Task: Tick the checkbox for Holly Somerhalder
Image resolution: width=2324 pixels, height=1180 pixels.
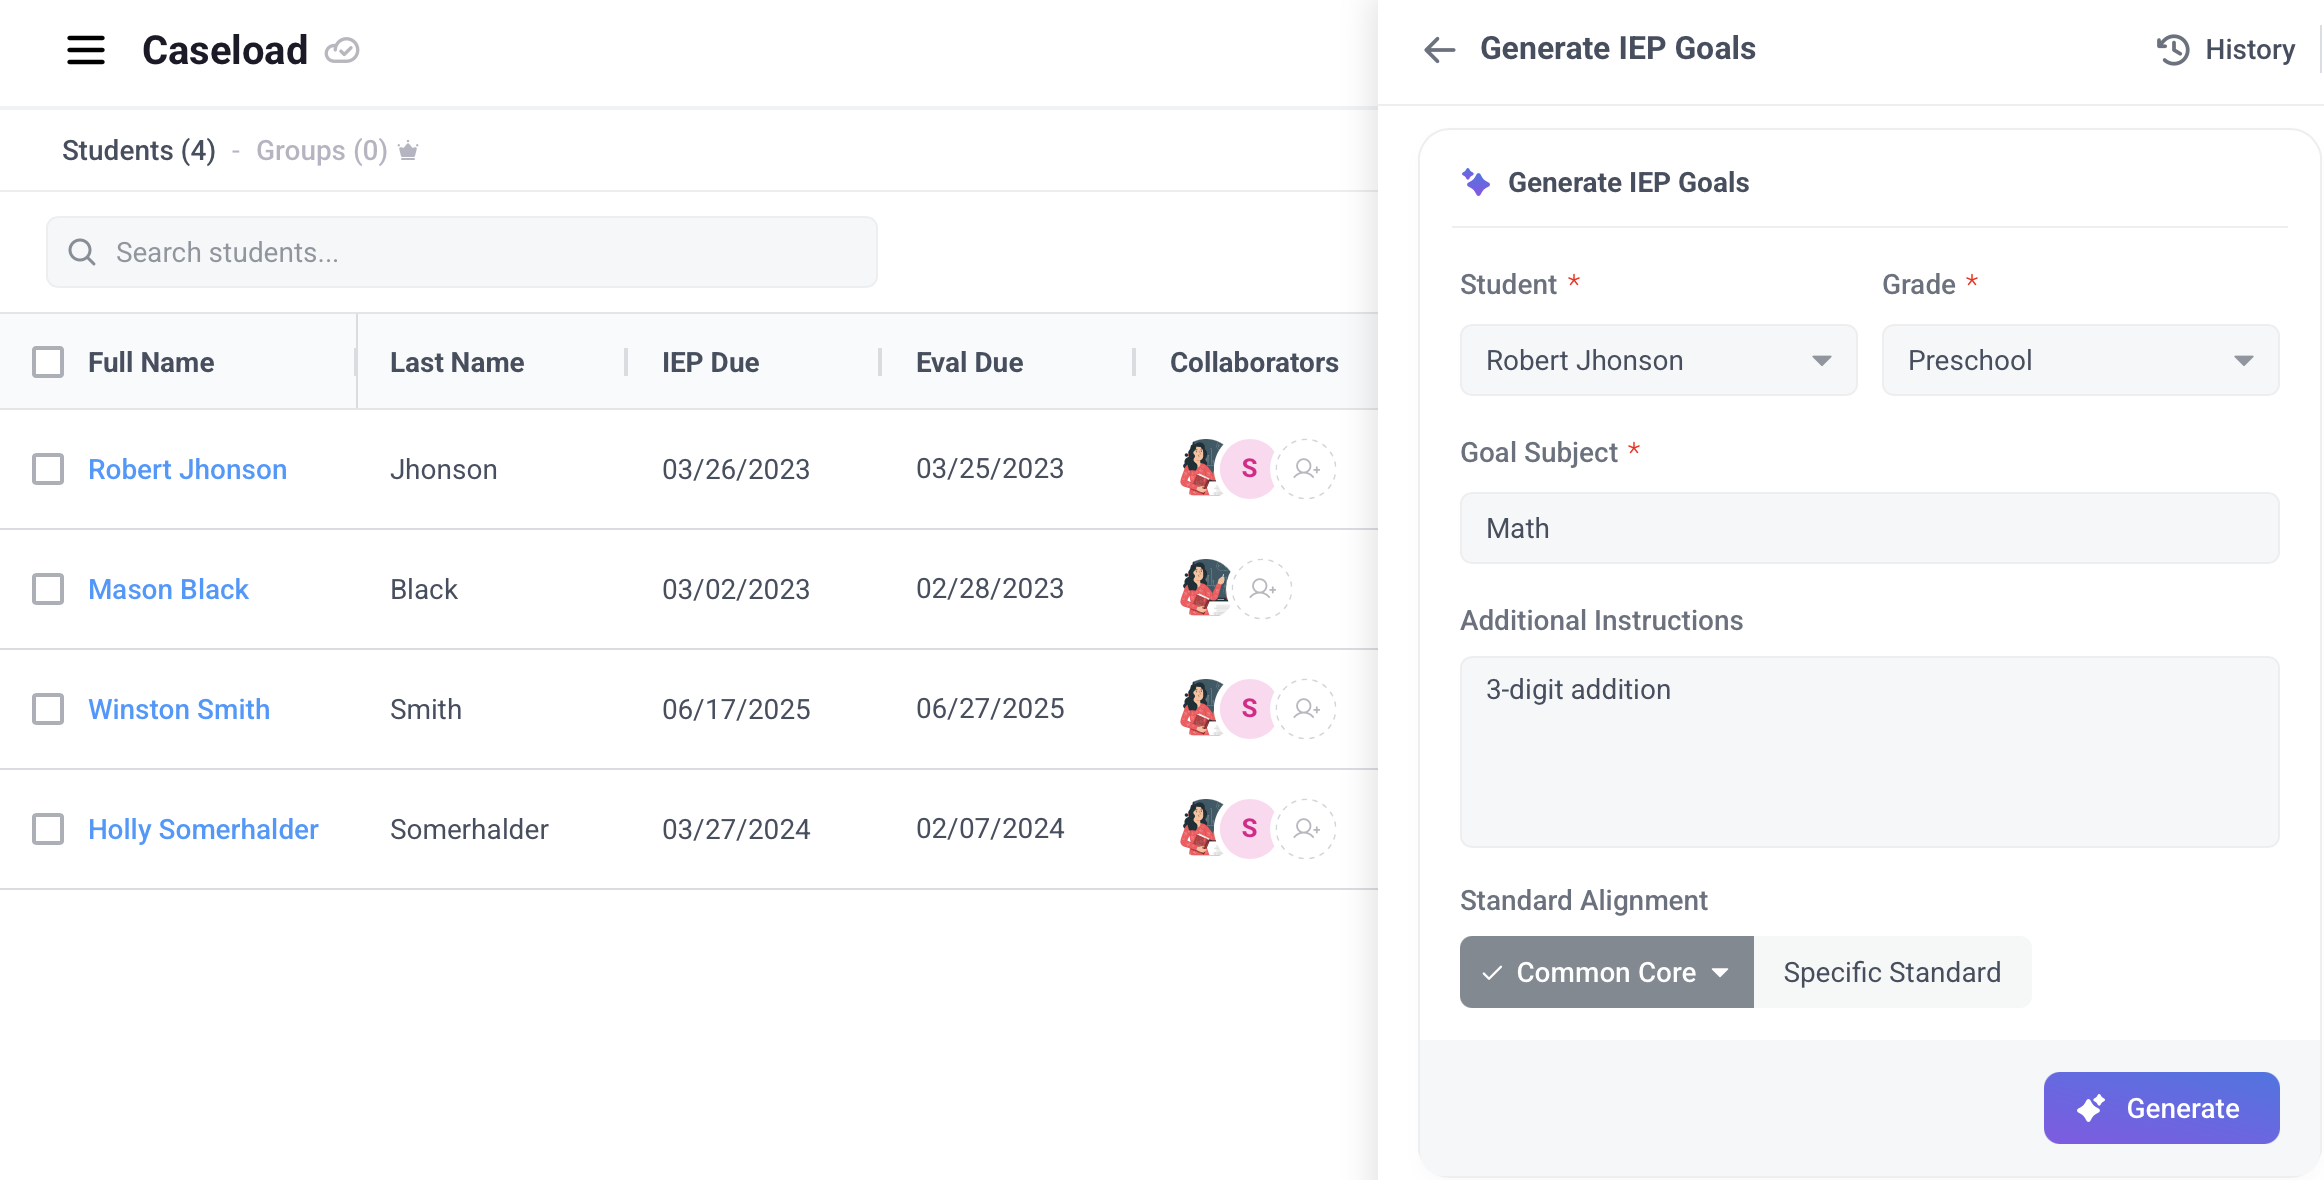Action: coord(48,829)
